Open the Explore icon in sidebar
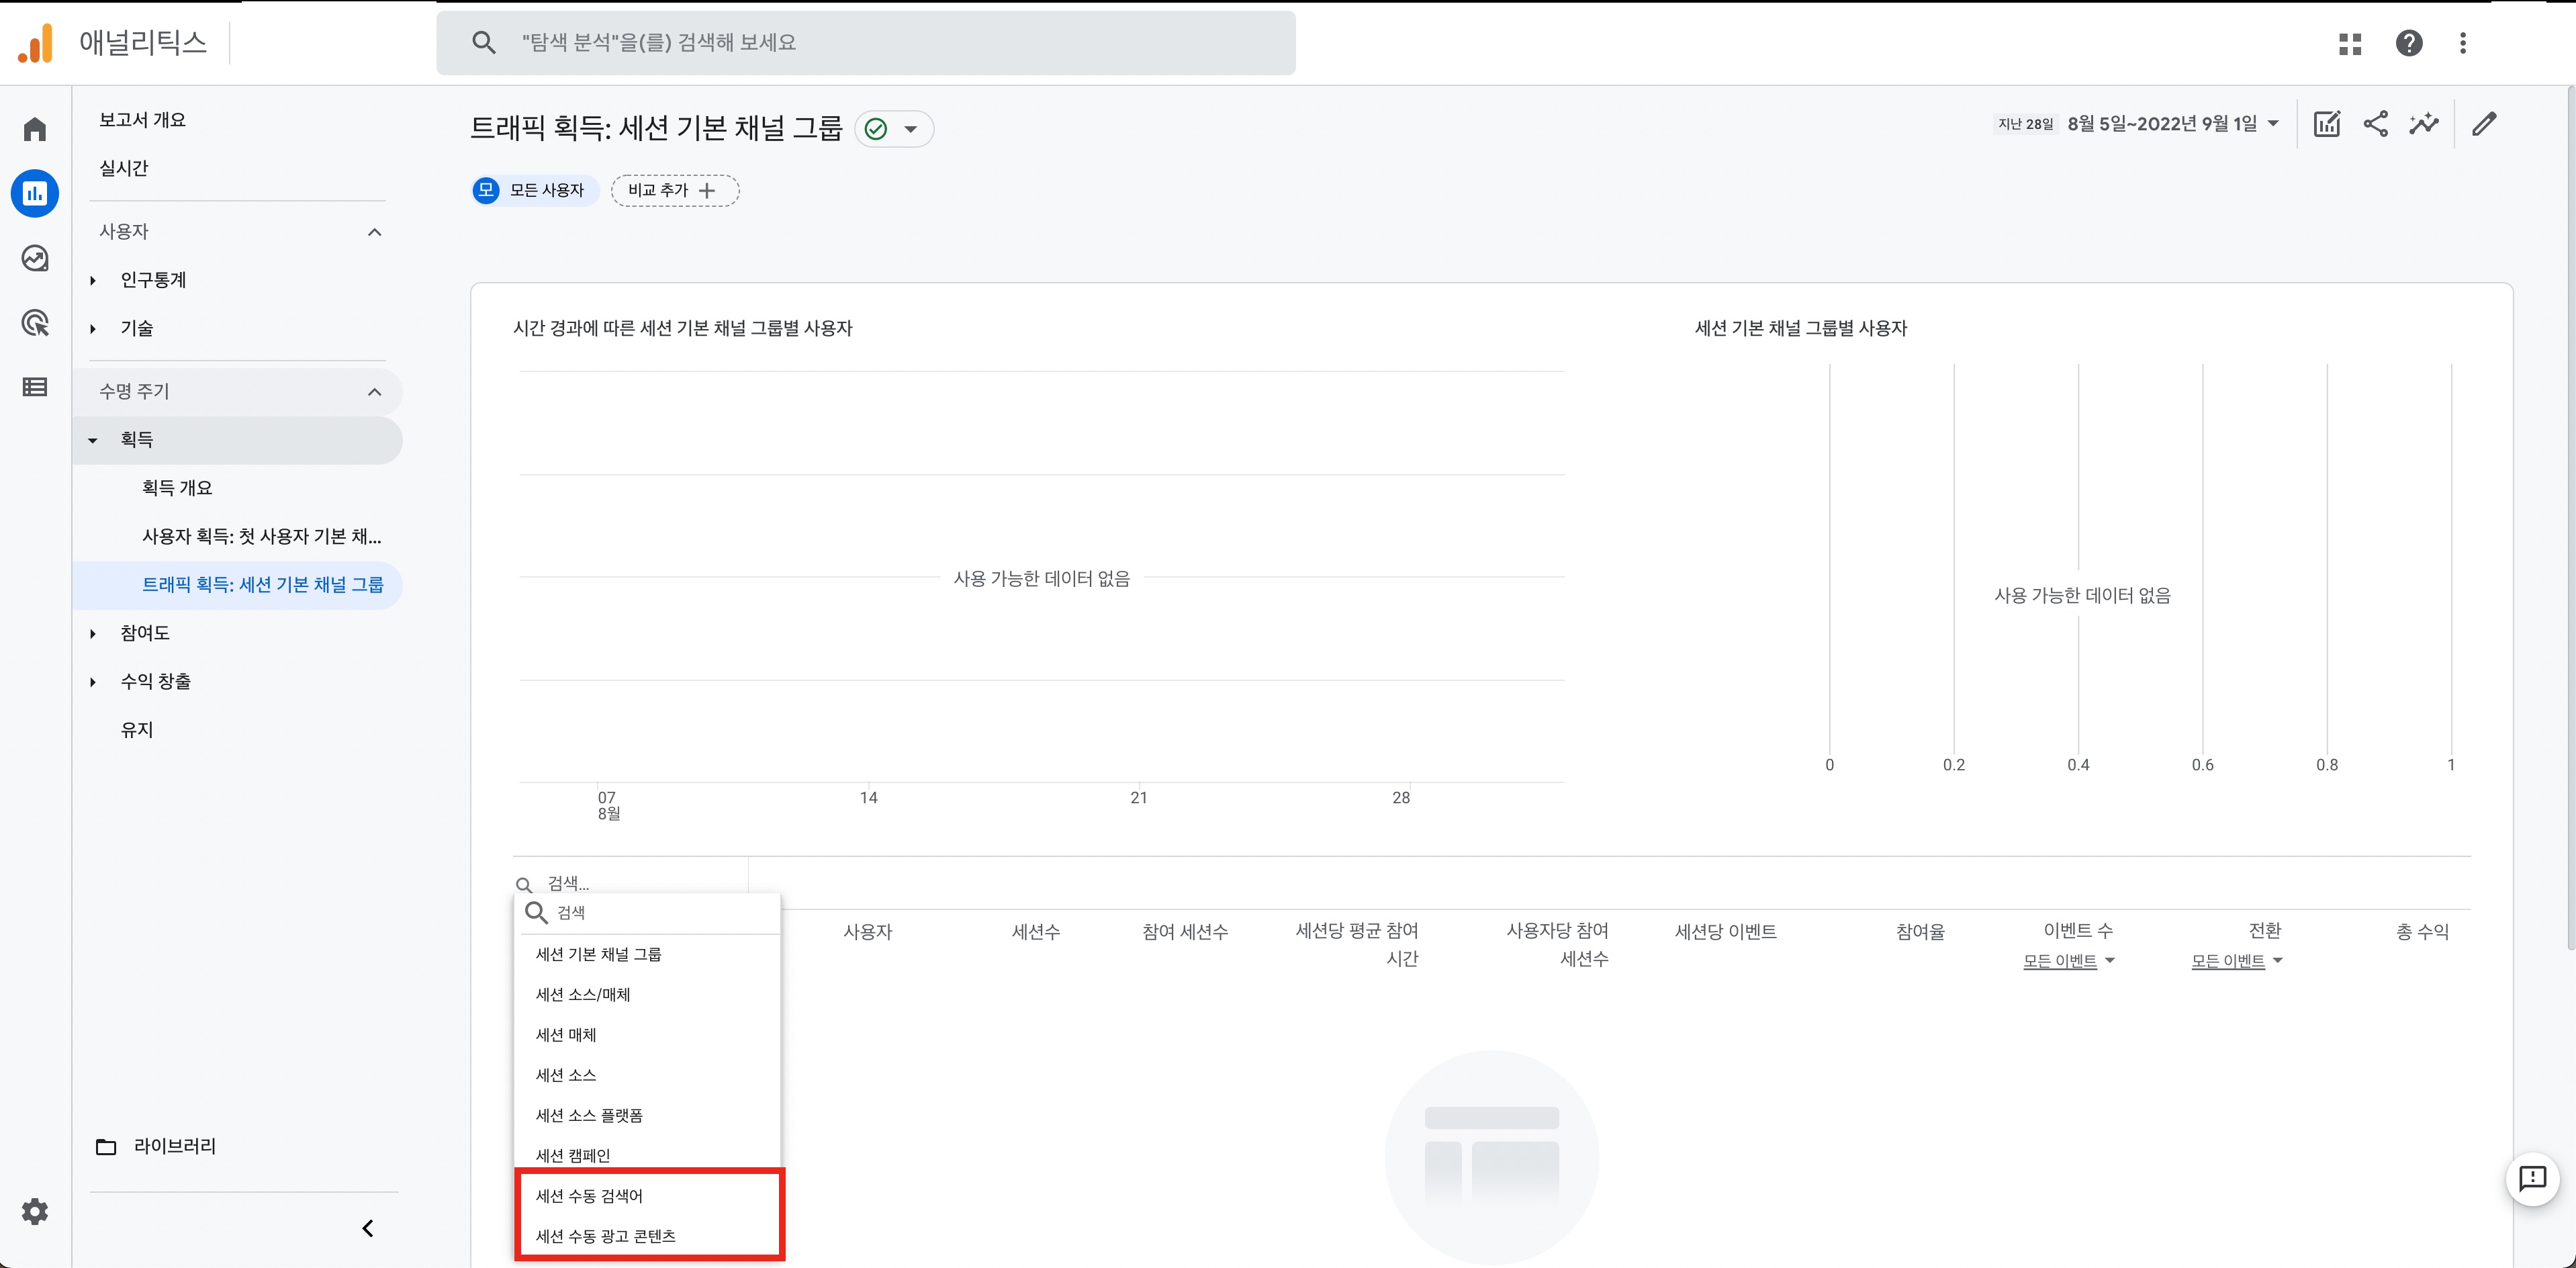Image resolution: width=2576 pixels, height=1268 pixels. pos(35,258)
